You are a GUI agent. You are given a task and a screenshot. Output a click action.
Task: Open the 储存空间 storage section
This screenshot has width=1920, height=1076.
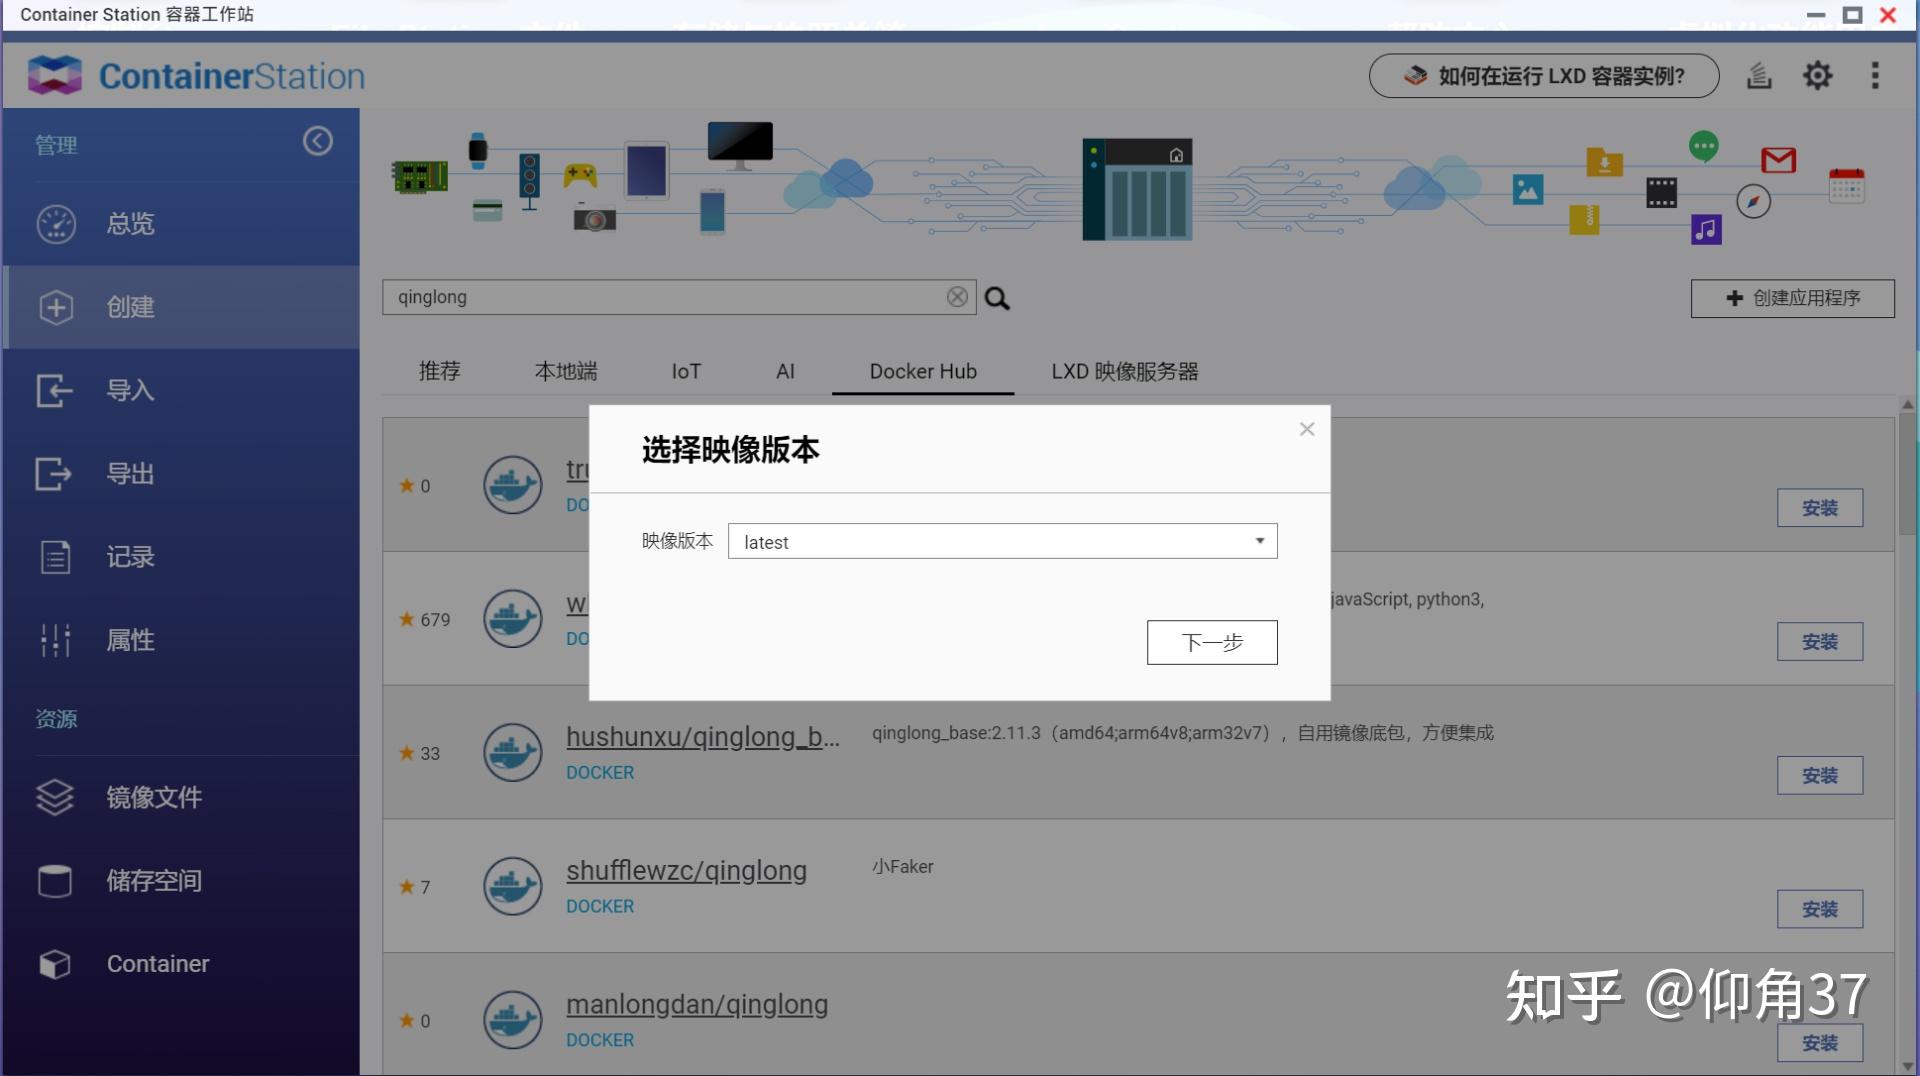[x=155, y=880]
